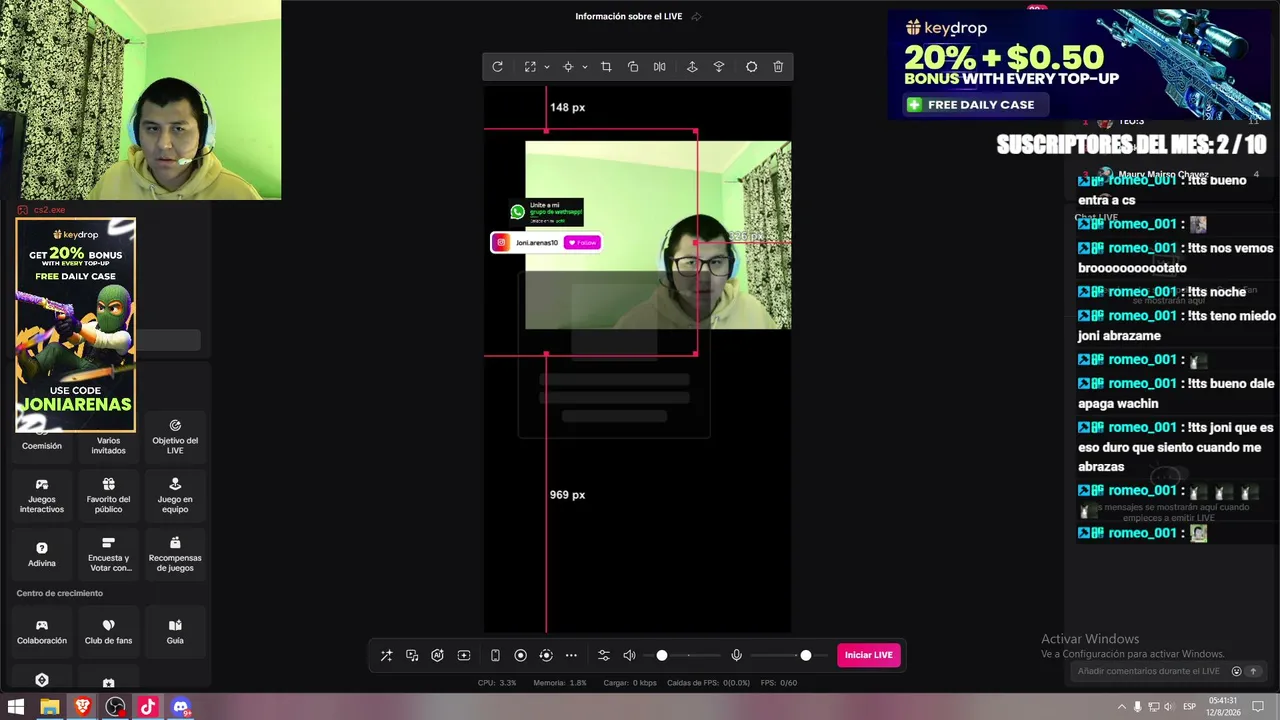Open the media and music icon
1280x720 pixels.
tap(412, 655)
